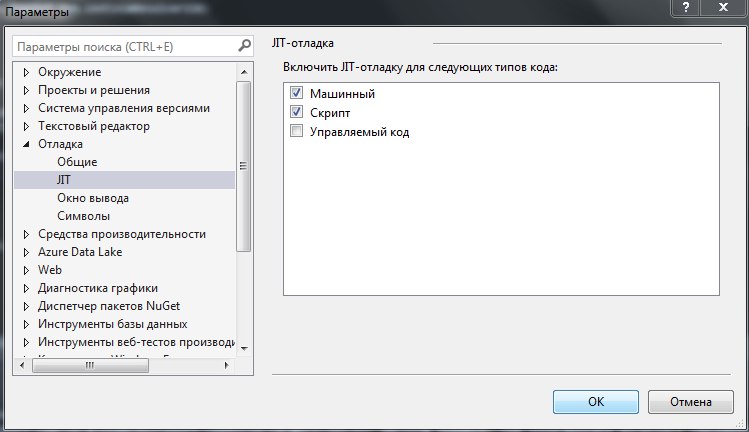The height and width of the screenshot is (432, 749).
Task: Open the help question mark button
Action: tap(686, 7)
